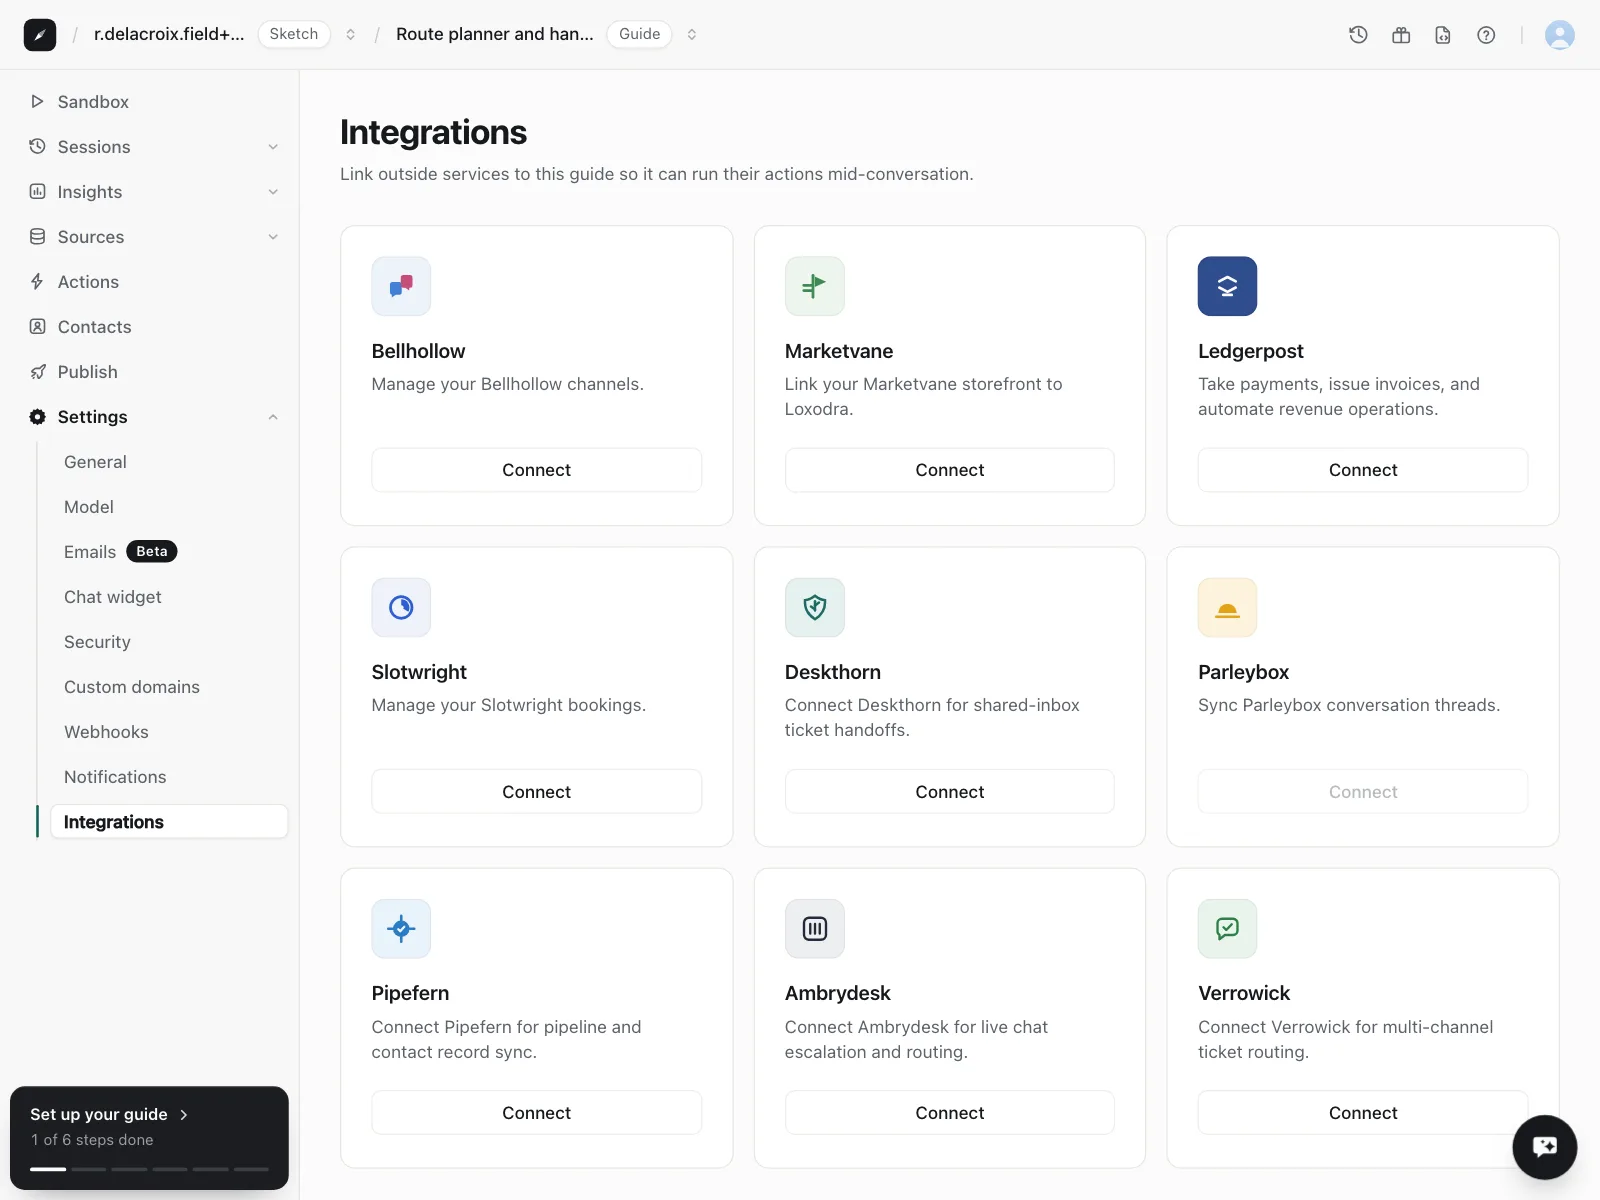The height and width of the screenshot is (1200, 1600).
Task: Expand the Insights section chevron
Action: click(273, 192)
